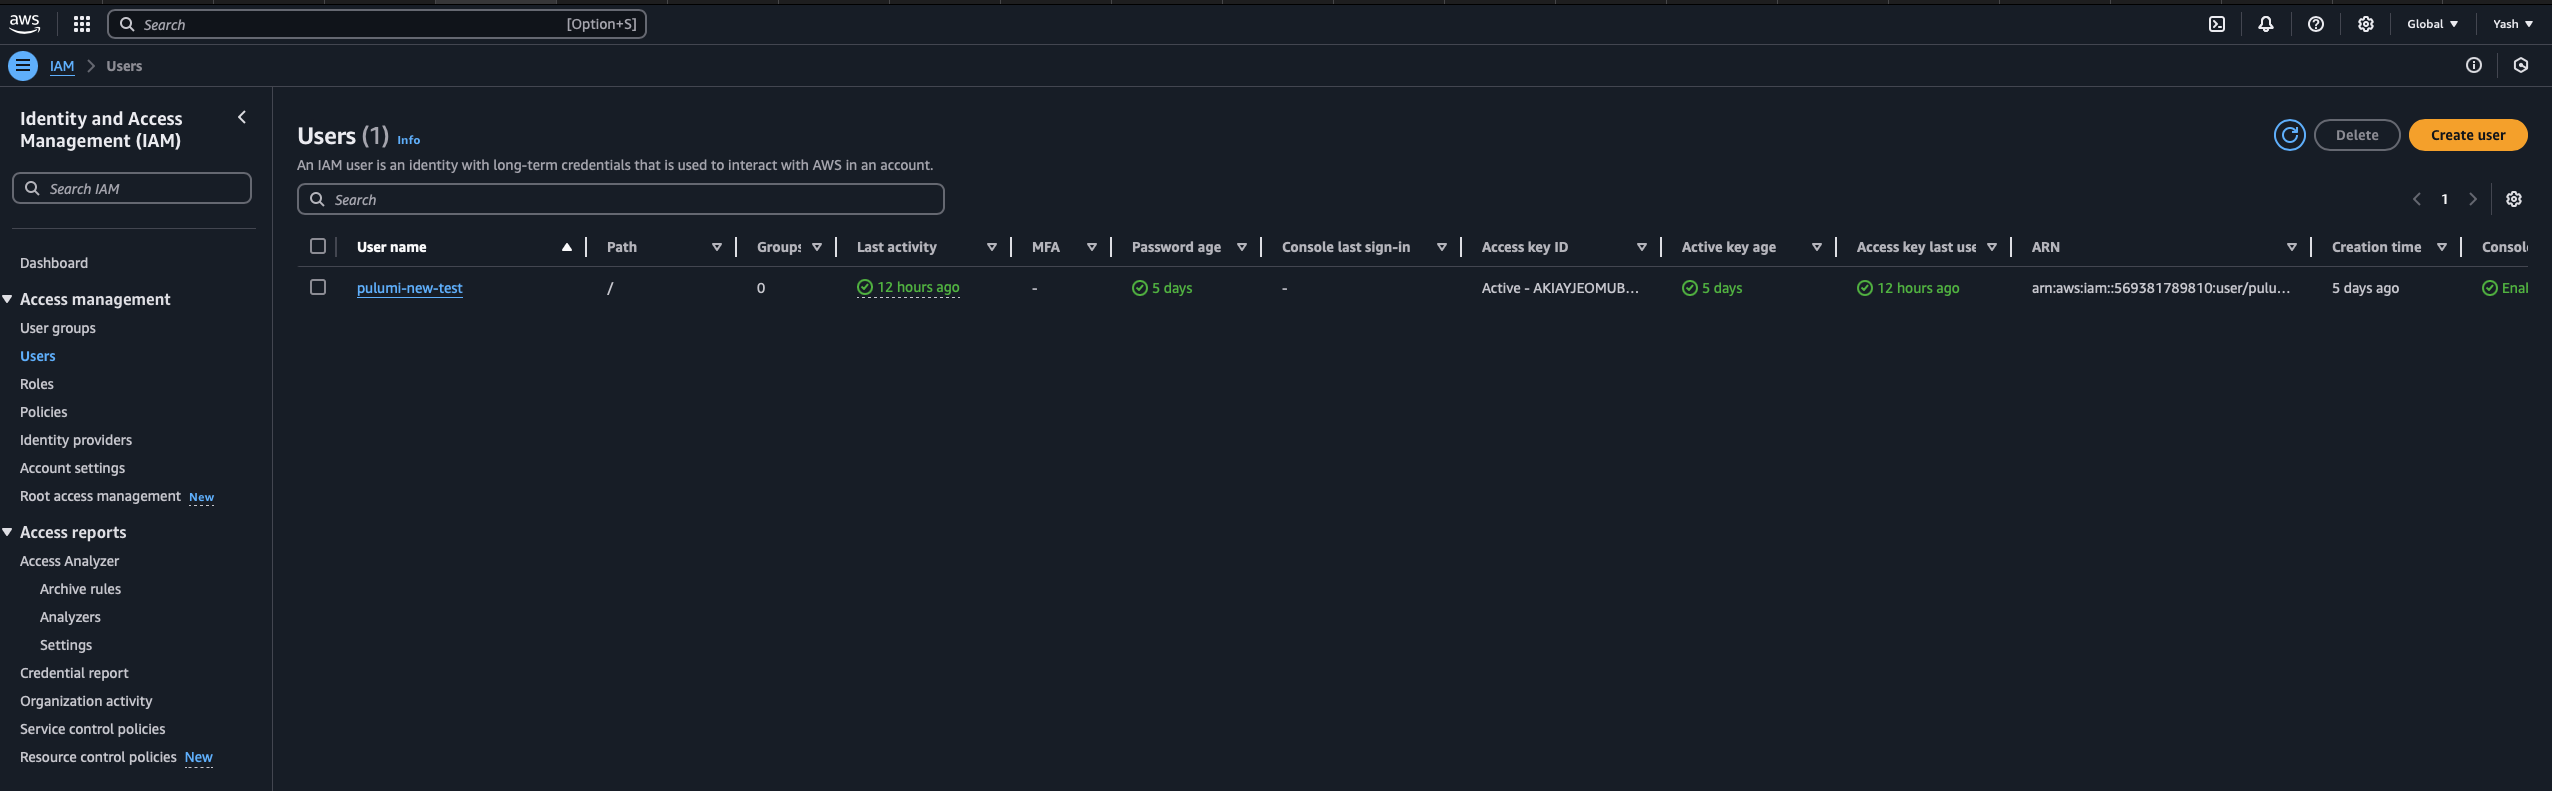Open Identity providers in side navigation

coord(76,440)
